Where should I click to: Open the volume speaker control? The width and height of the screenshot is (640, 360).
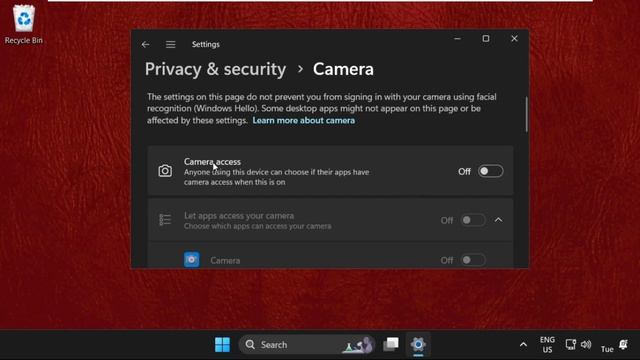586,344
